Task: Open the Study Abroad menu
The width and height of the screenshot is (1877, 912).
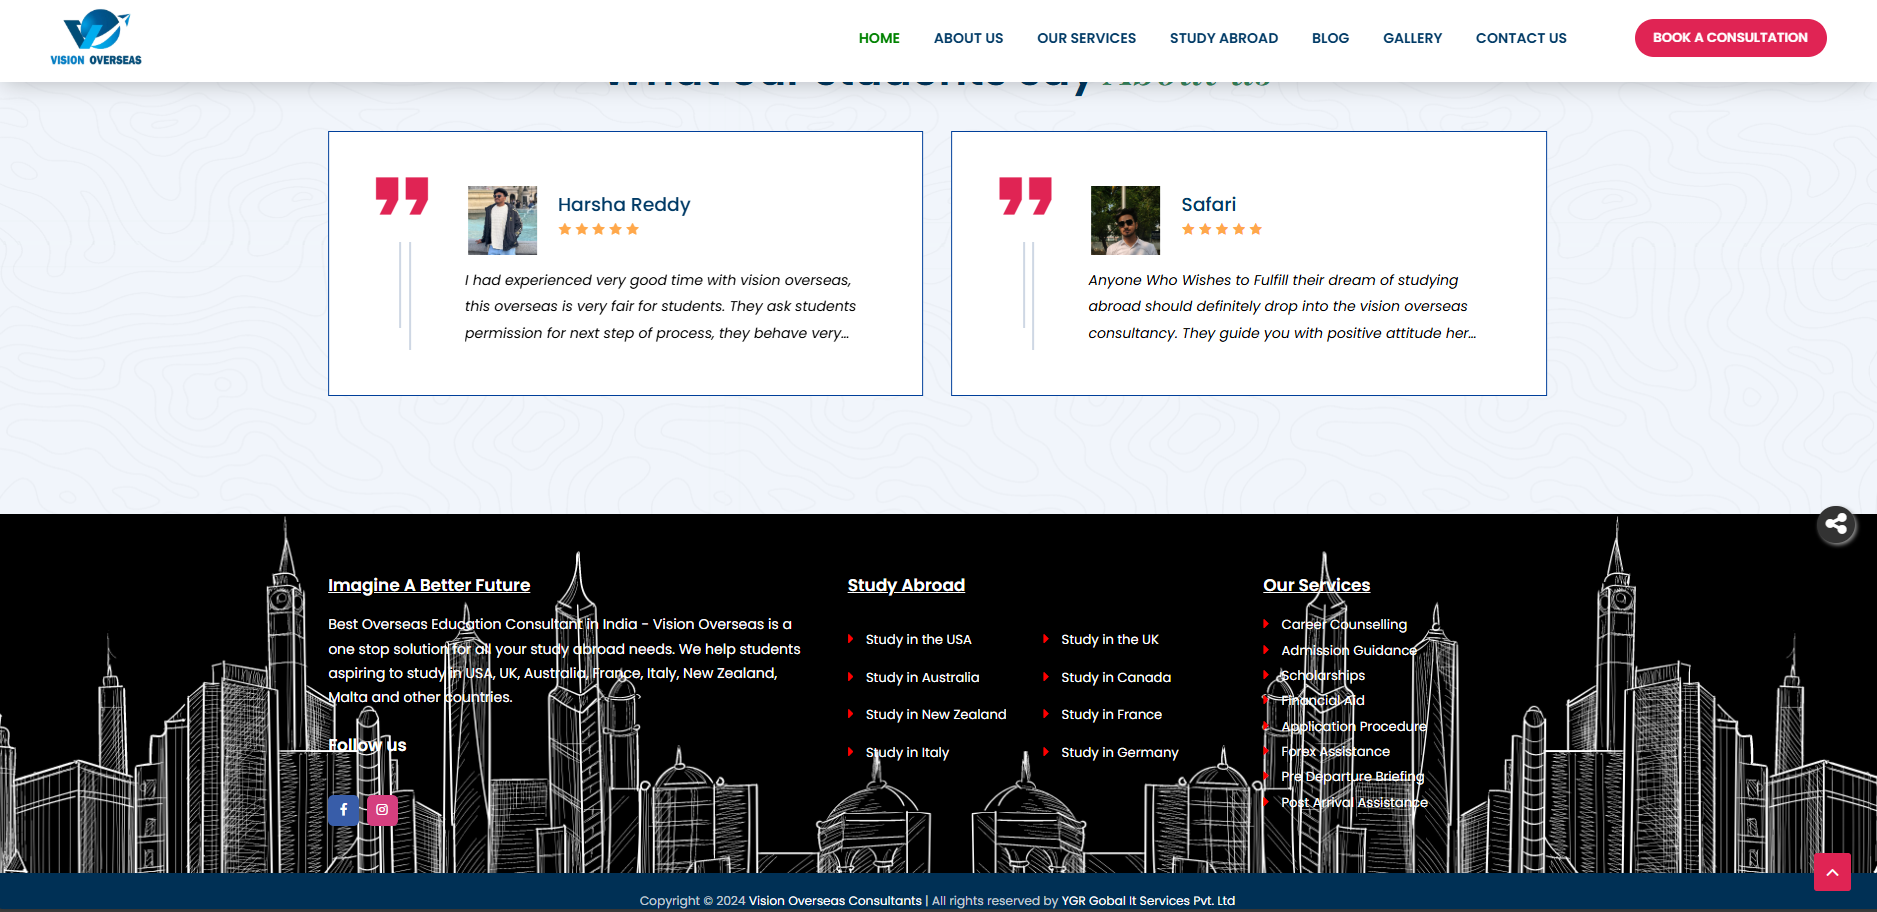Action: 1224,38
